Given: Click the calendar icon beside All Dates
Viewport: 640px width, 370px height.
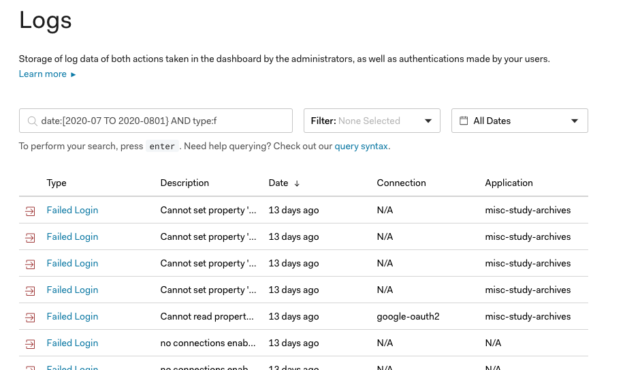Looking at the screenshot, I should [x=464, y=121].
